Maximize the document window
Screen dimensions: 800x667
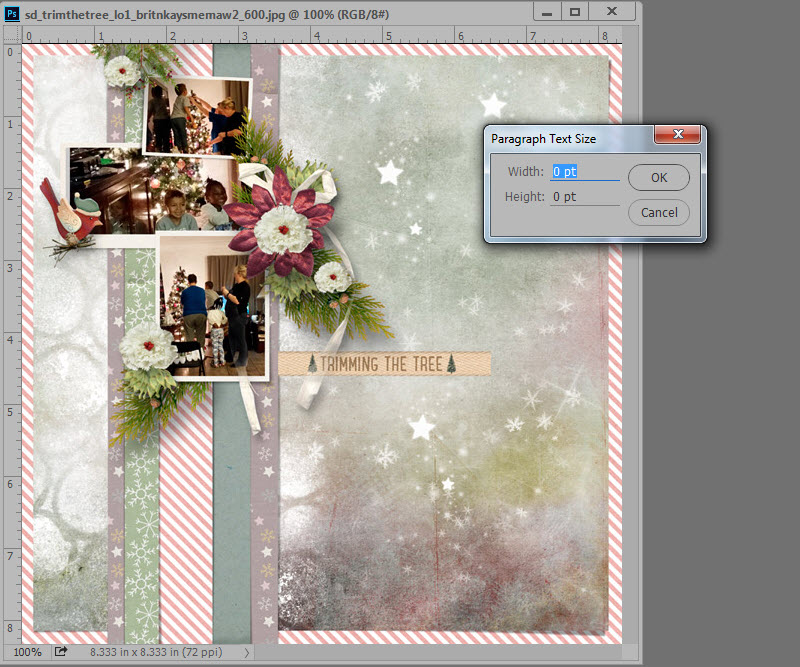pyautogui.click(x=576, y=12)
